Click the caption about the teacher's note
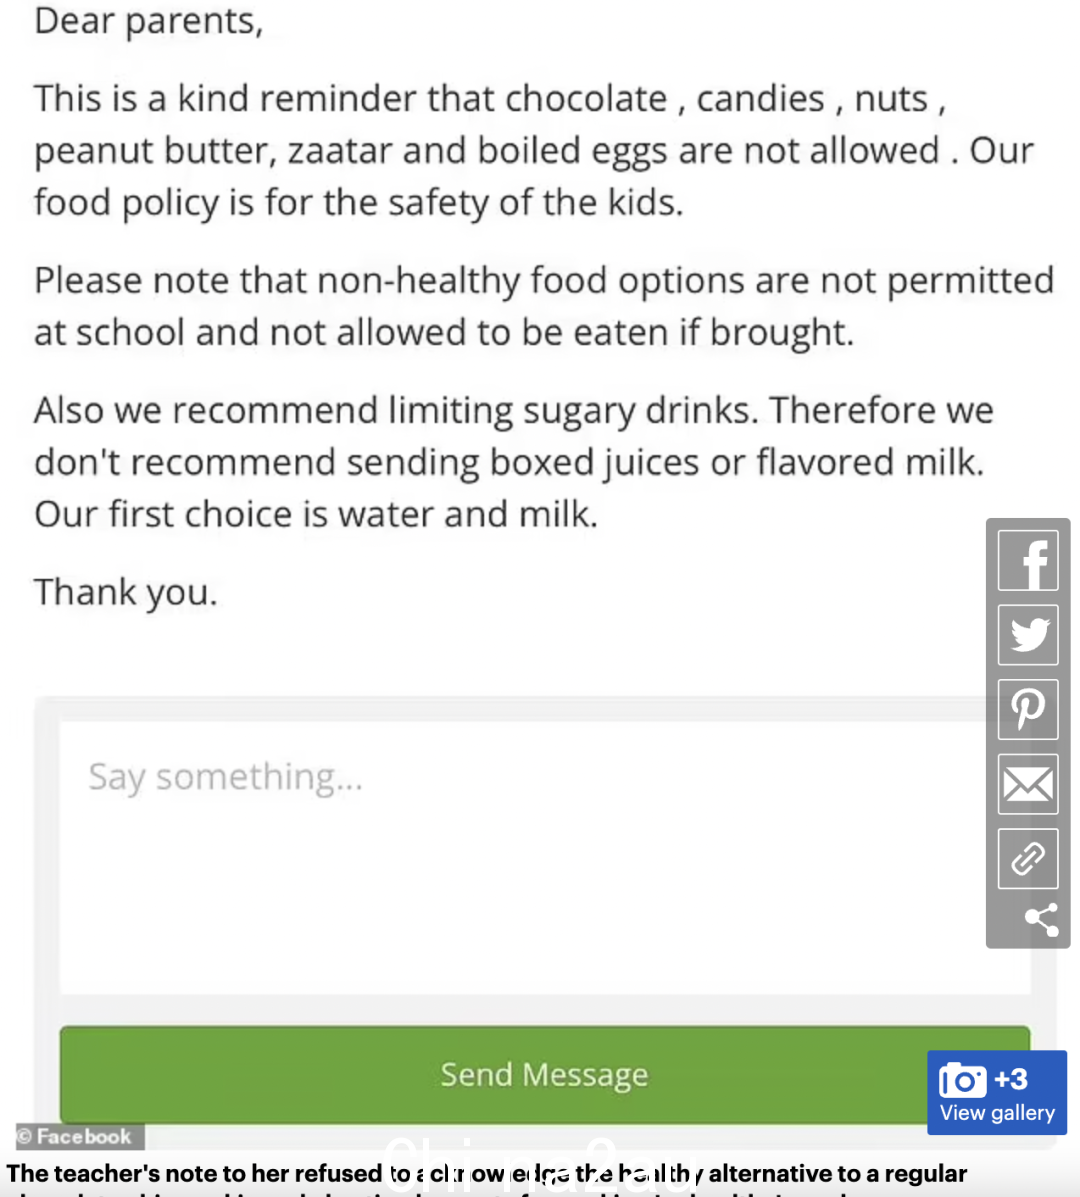This screenshot has height=1197, width=1080. (x=487, y=1179)
